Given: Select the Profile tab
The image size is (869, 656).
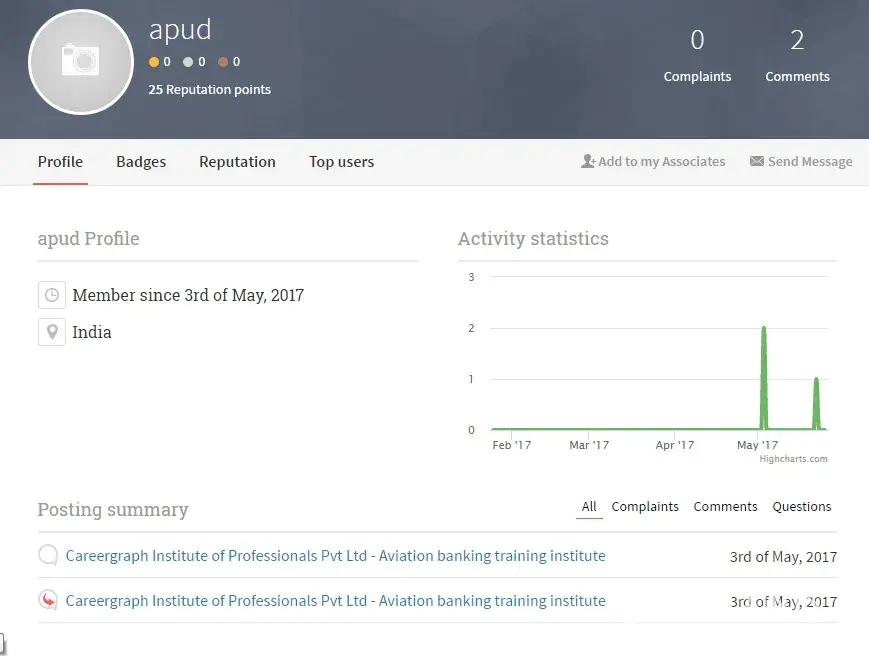Looking at the screenshot, I should [x=60, y=162].
